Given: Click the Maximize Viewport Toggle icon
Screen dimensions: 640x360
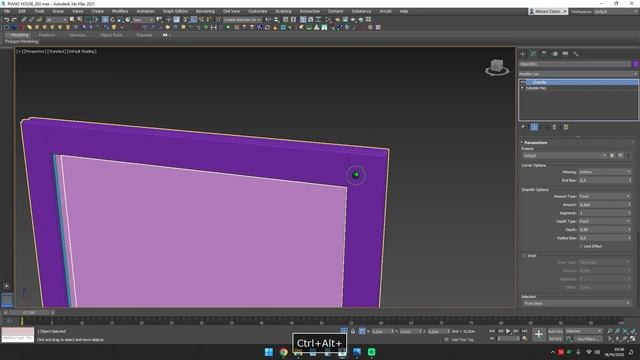Looking at the screenshot, I should point(633,339).
